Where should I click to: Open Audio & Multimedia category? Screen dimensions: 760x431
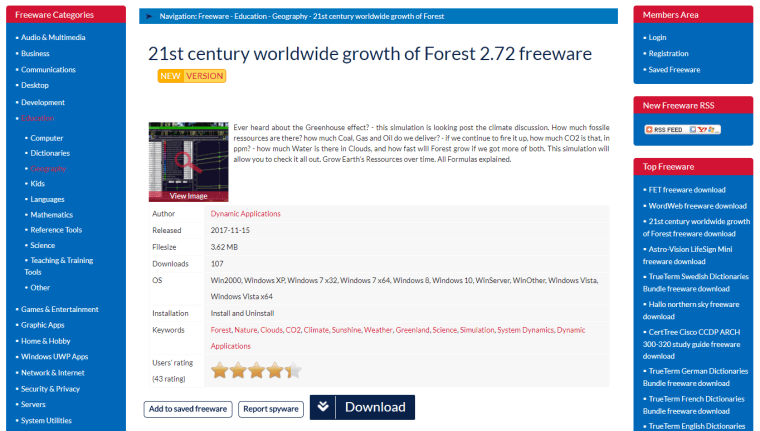[53, 37]
